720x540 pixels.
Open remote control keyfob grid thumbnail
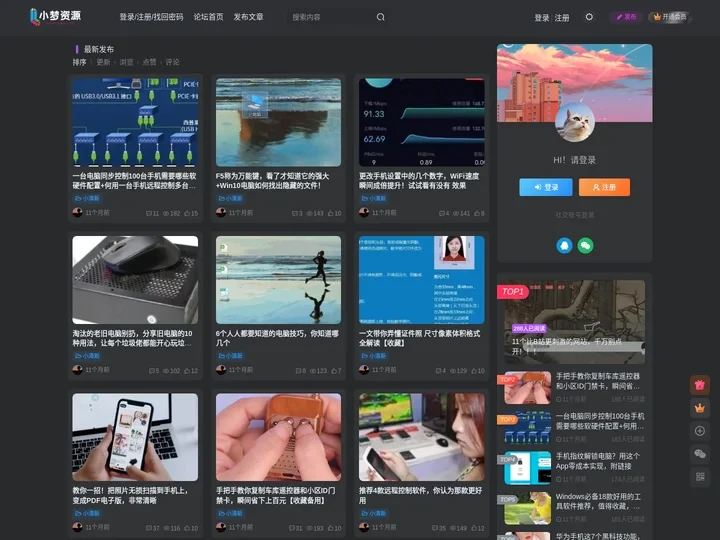tap(278, 437)
